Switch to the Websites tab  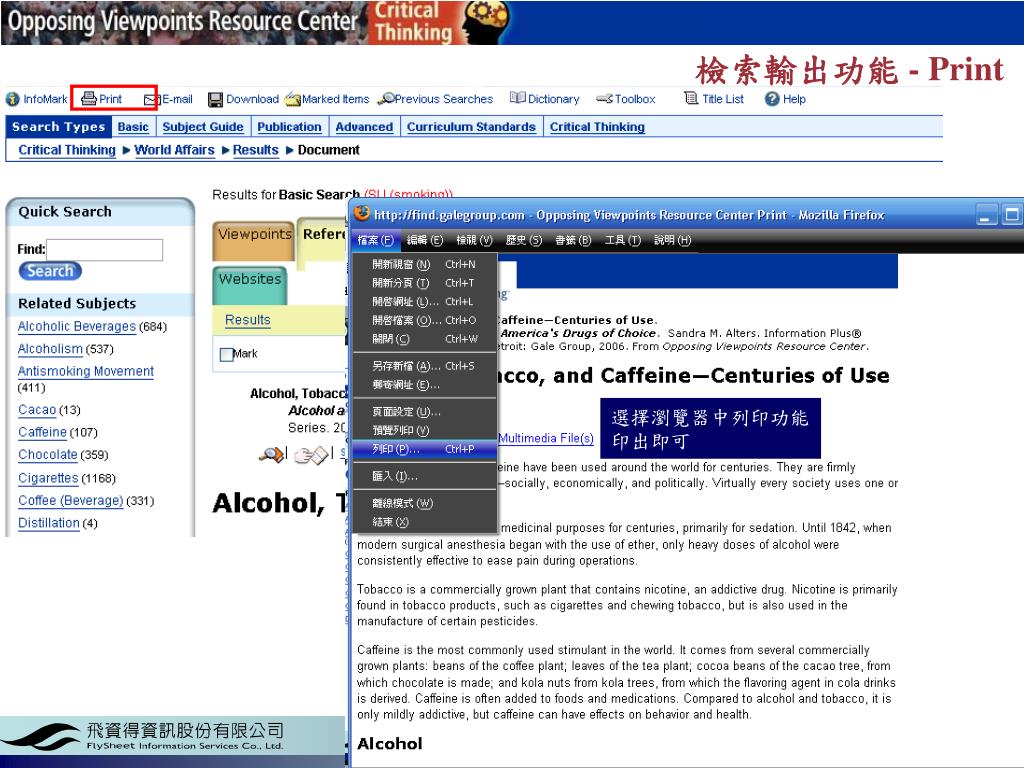[249, 284]
